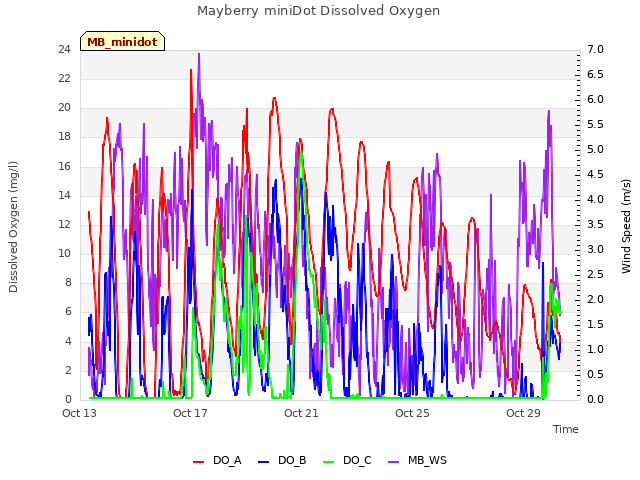Select the DO_A legend entry
The height and width of the screenshot is (480, 640).
click(217, 460)
